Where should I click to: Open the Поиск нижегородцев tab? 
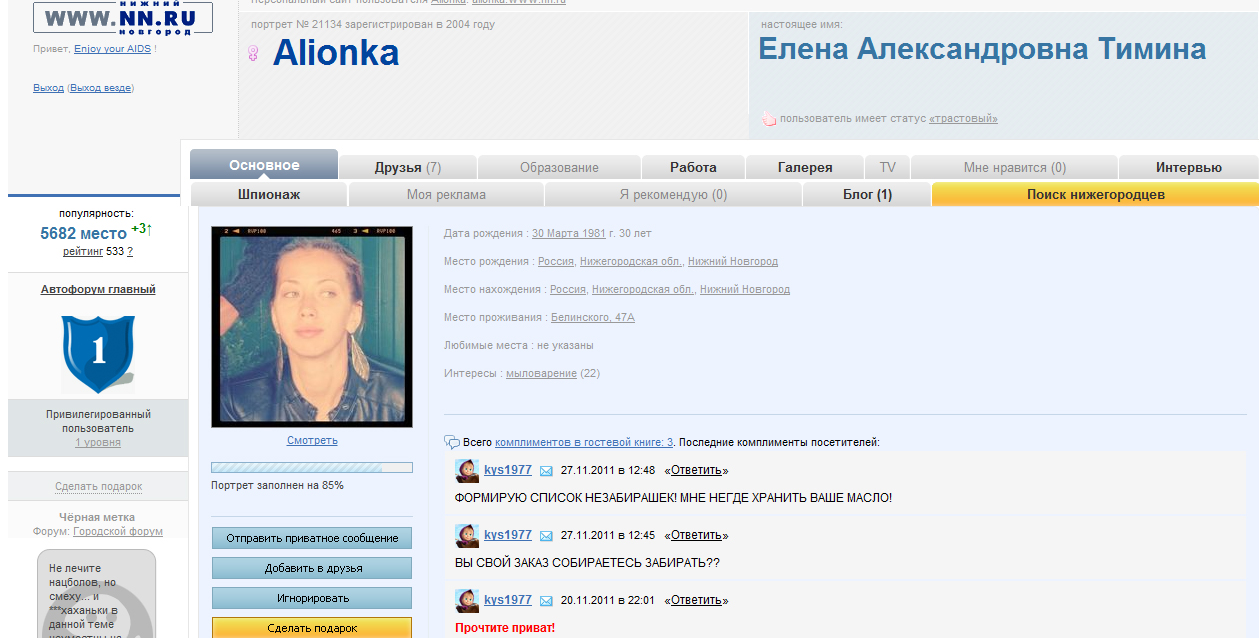coord(1095,194)
